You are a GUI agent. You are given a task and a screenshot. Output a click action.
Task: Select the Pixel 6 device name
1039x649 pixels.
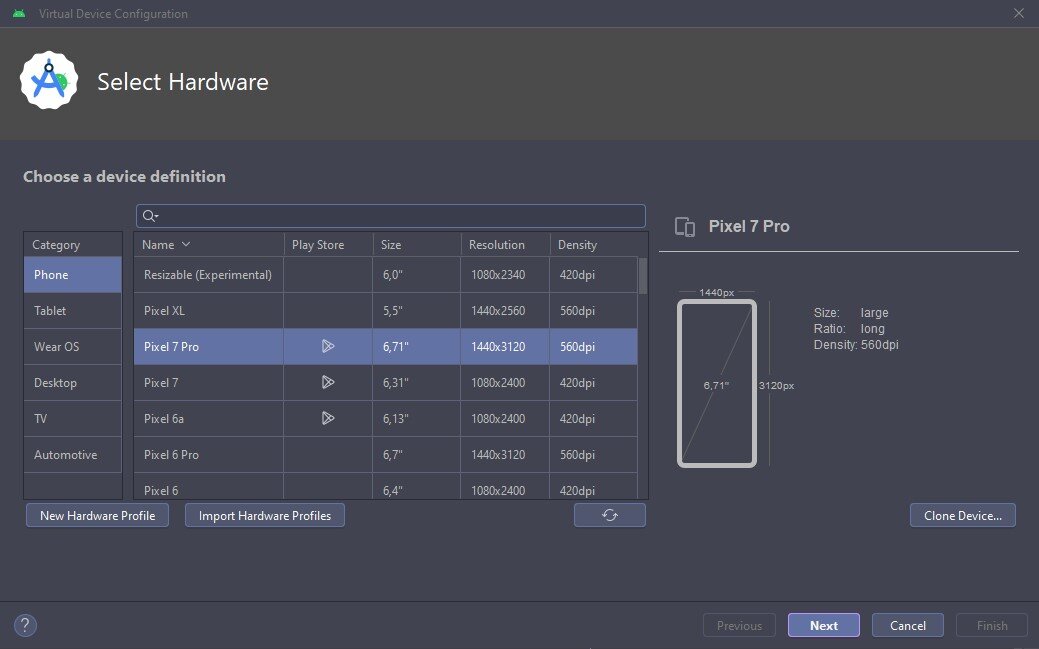161,491
